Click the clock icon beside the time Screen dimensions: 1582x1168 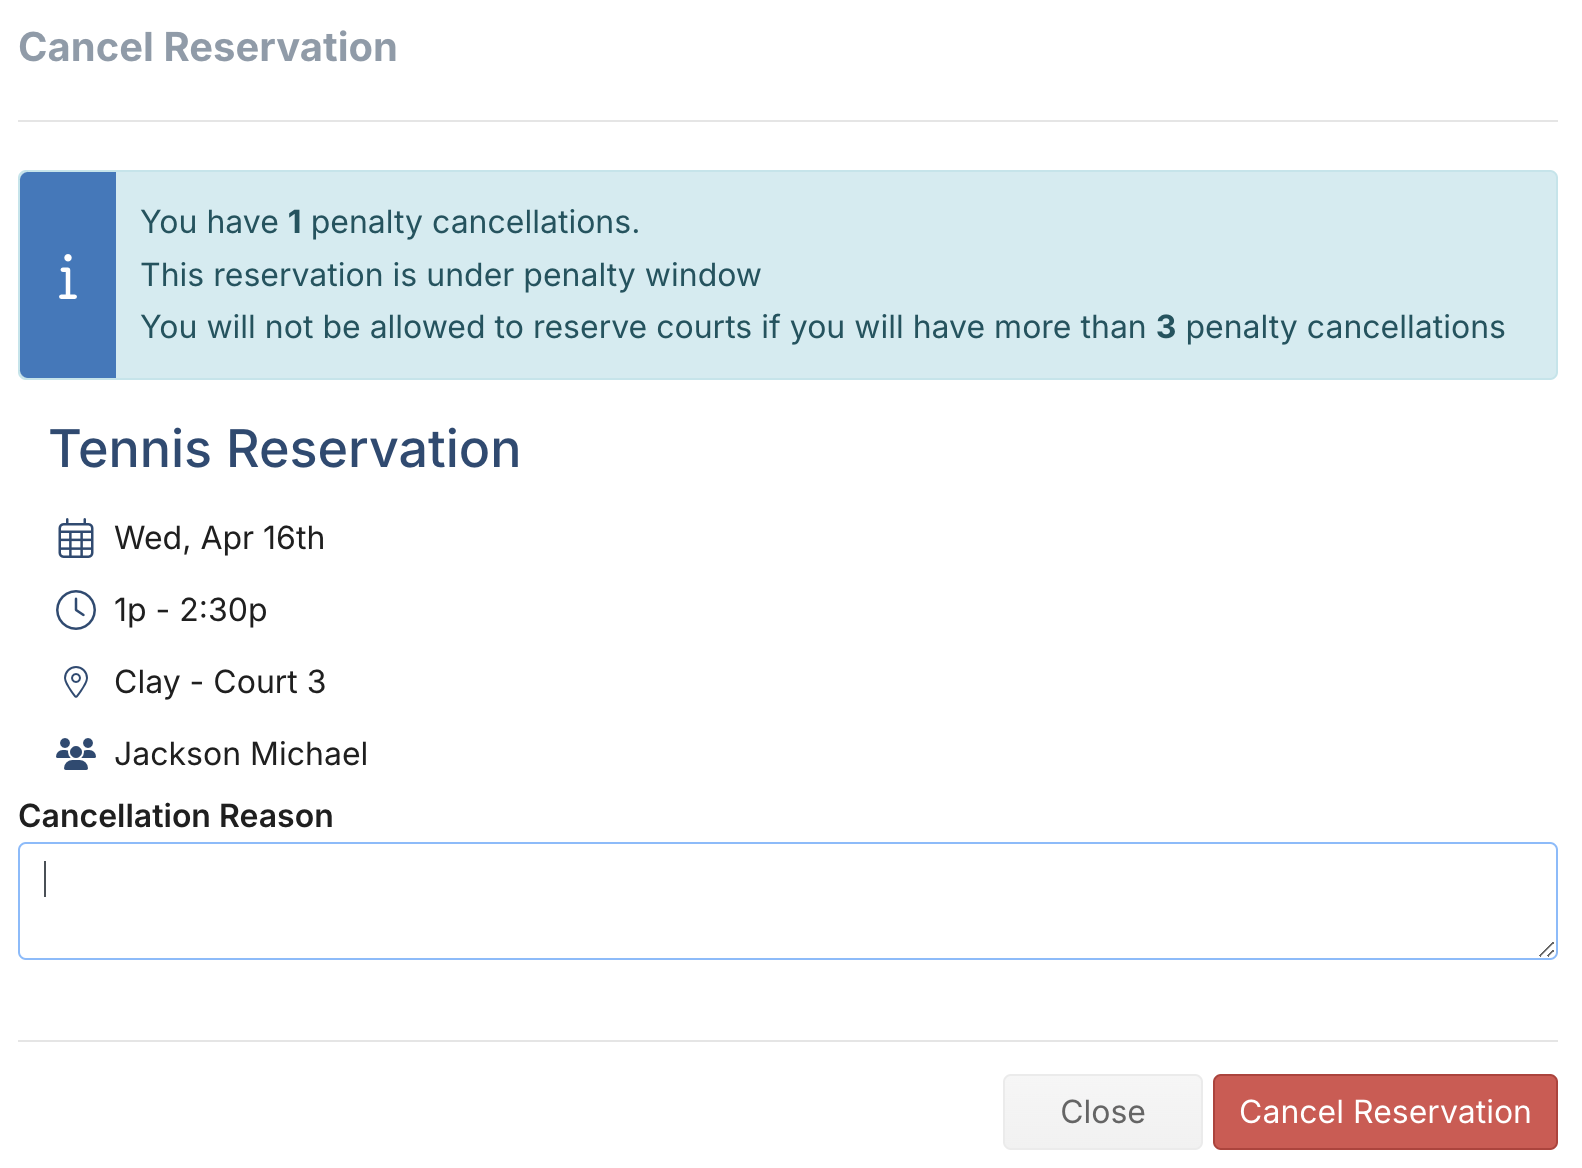76,610
